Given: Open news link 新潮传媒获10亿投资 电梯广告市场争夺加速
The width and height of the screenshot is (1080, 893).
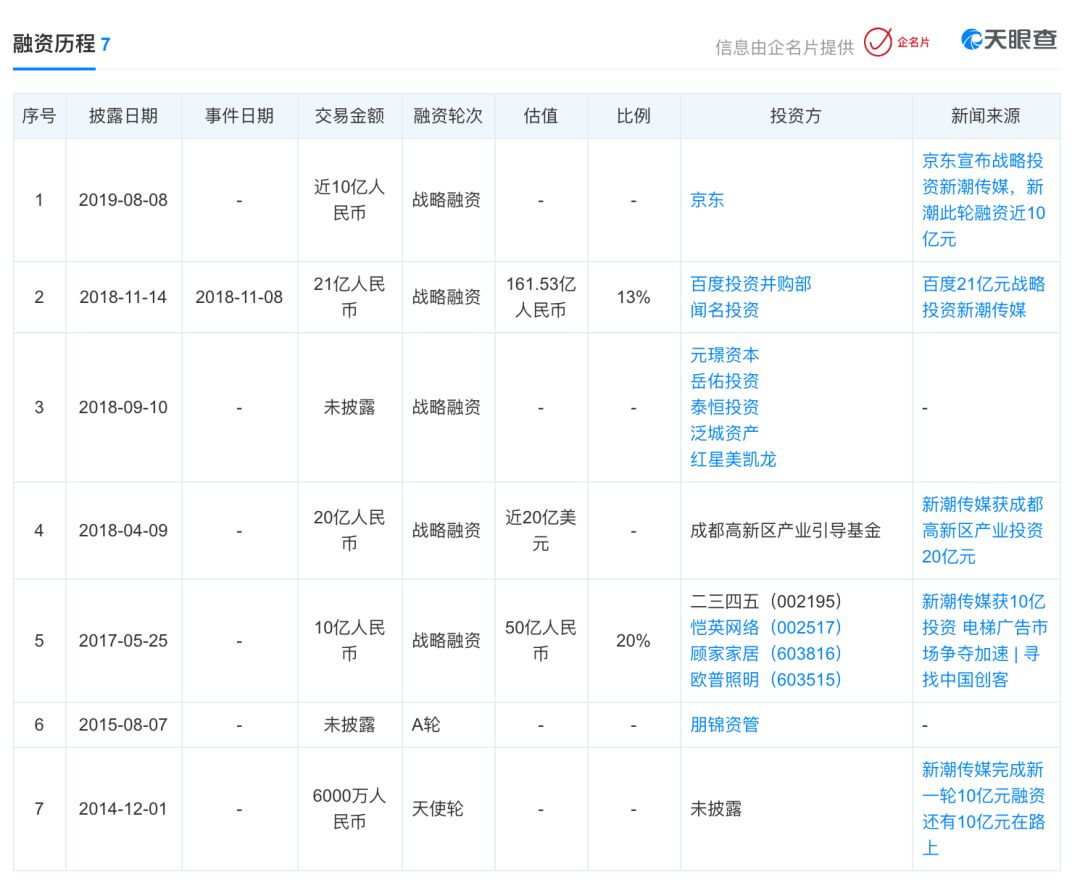Looking at the screenshot, I should coord(985,640).
